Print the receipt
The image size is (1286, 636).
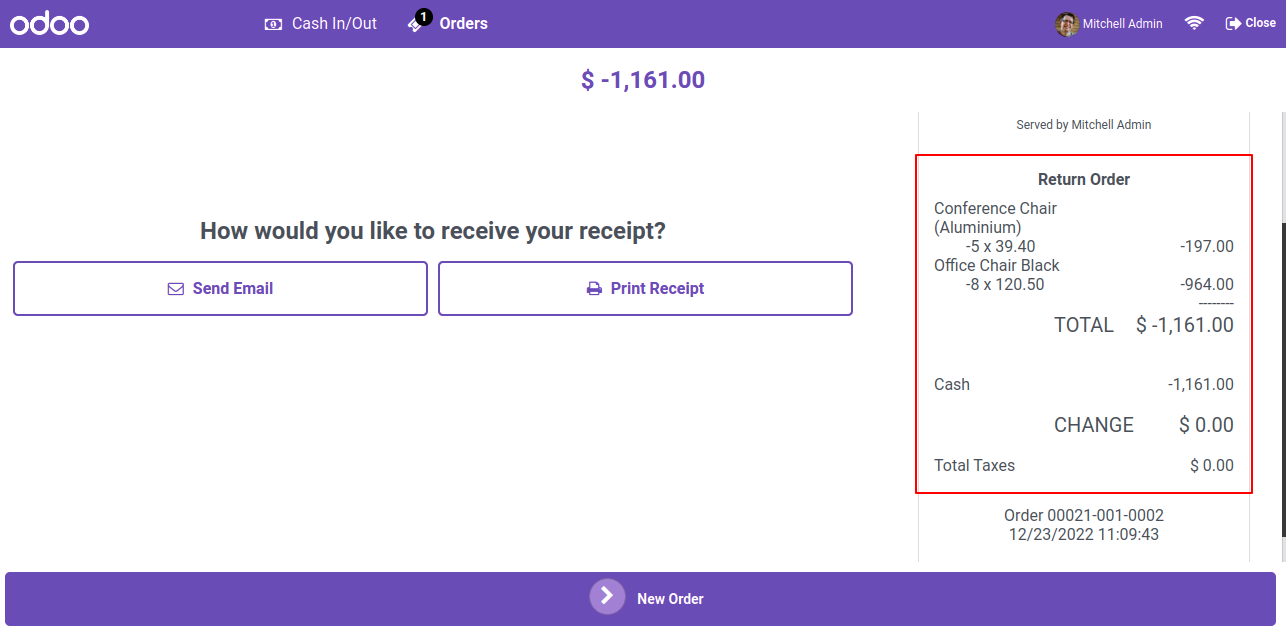[x=645, y=289]
